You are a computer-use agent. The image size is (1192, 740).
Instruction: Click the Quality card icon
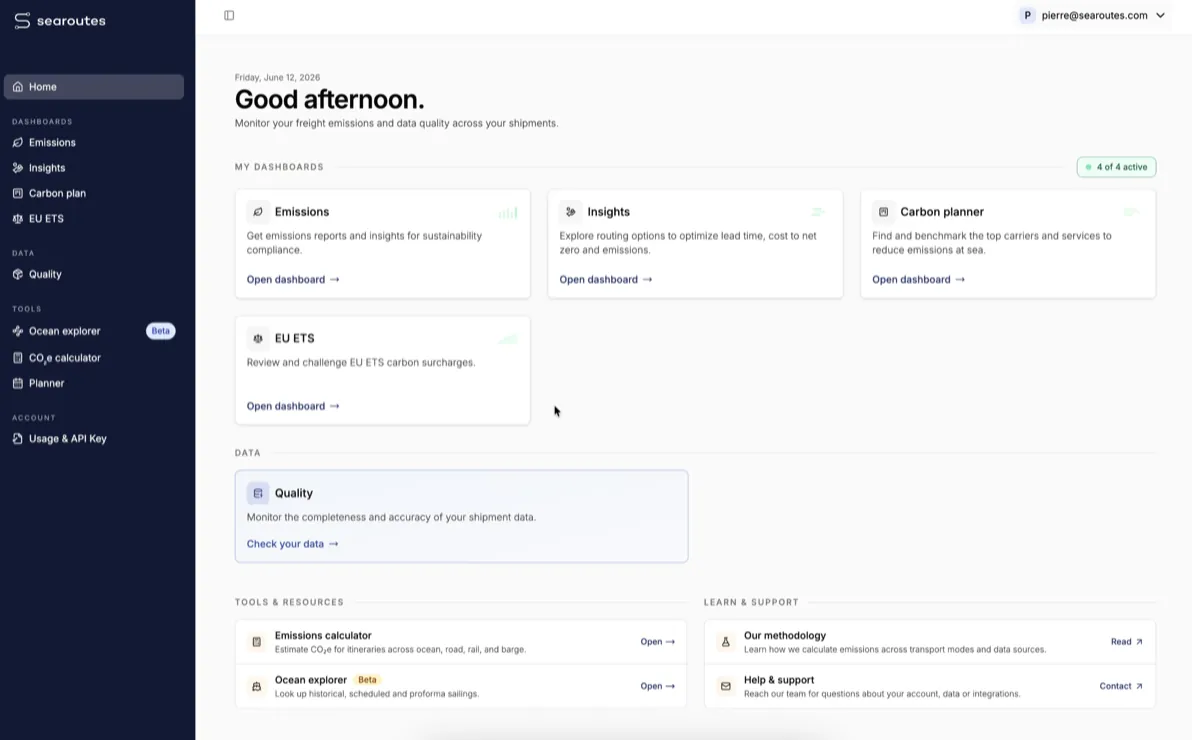coord(258,493)
